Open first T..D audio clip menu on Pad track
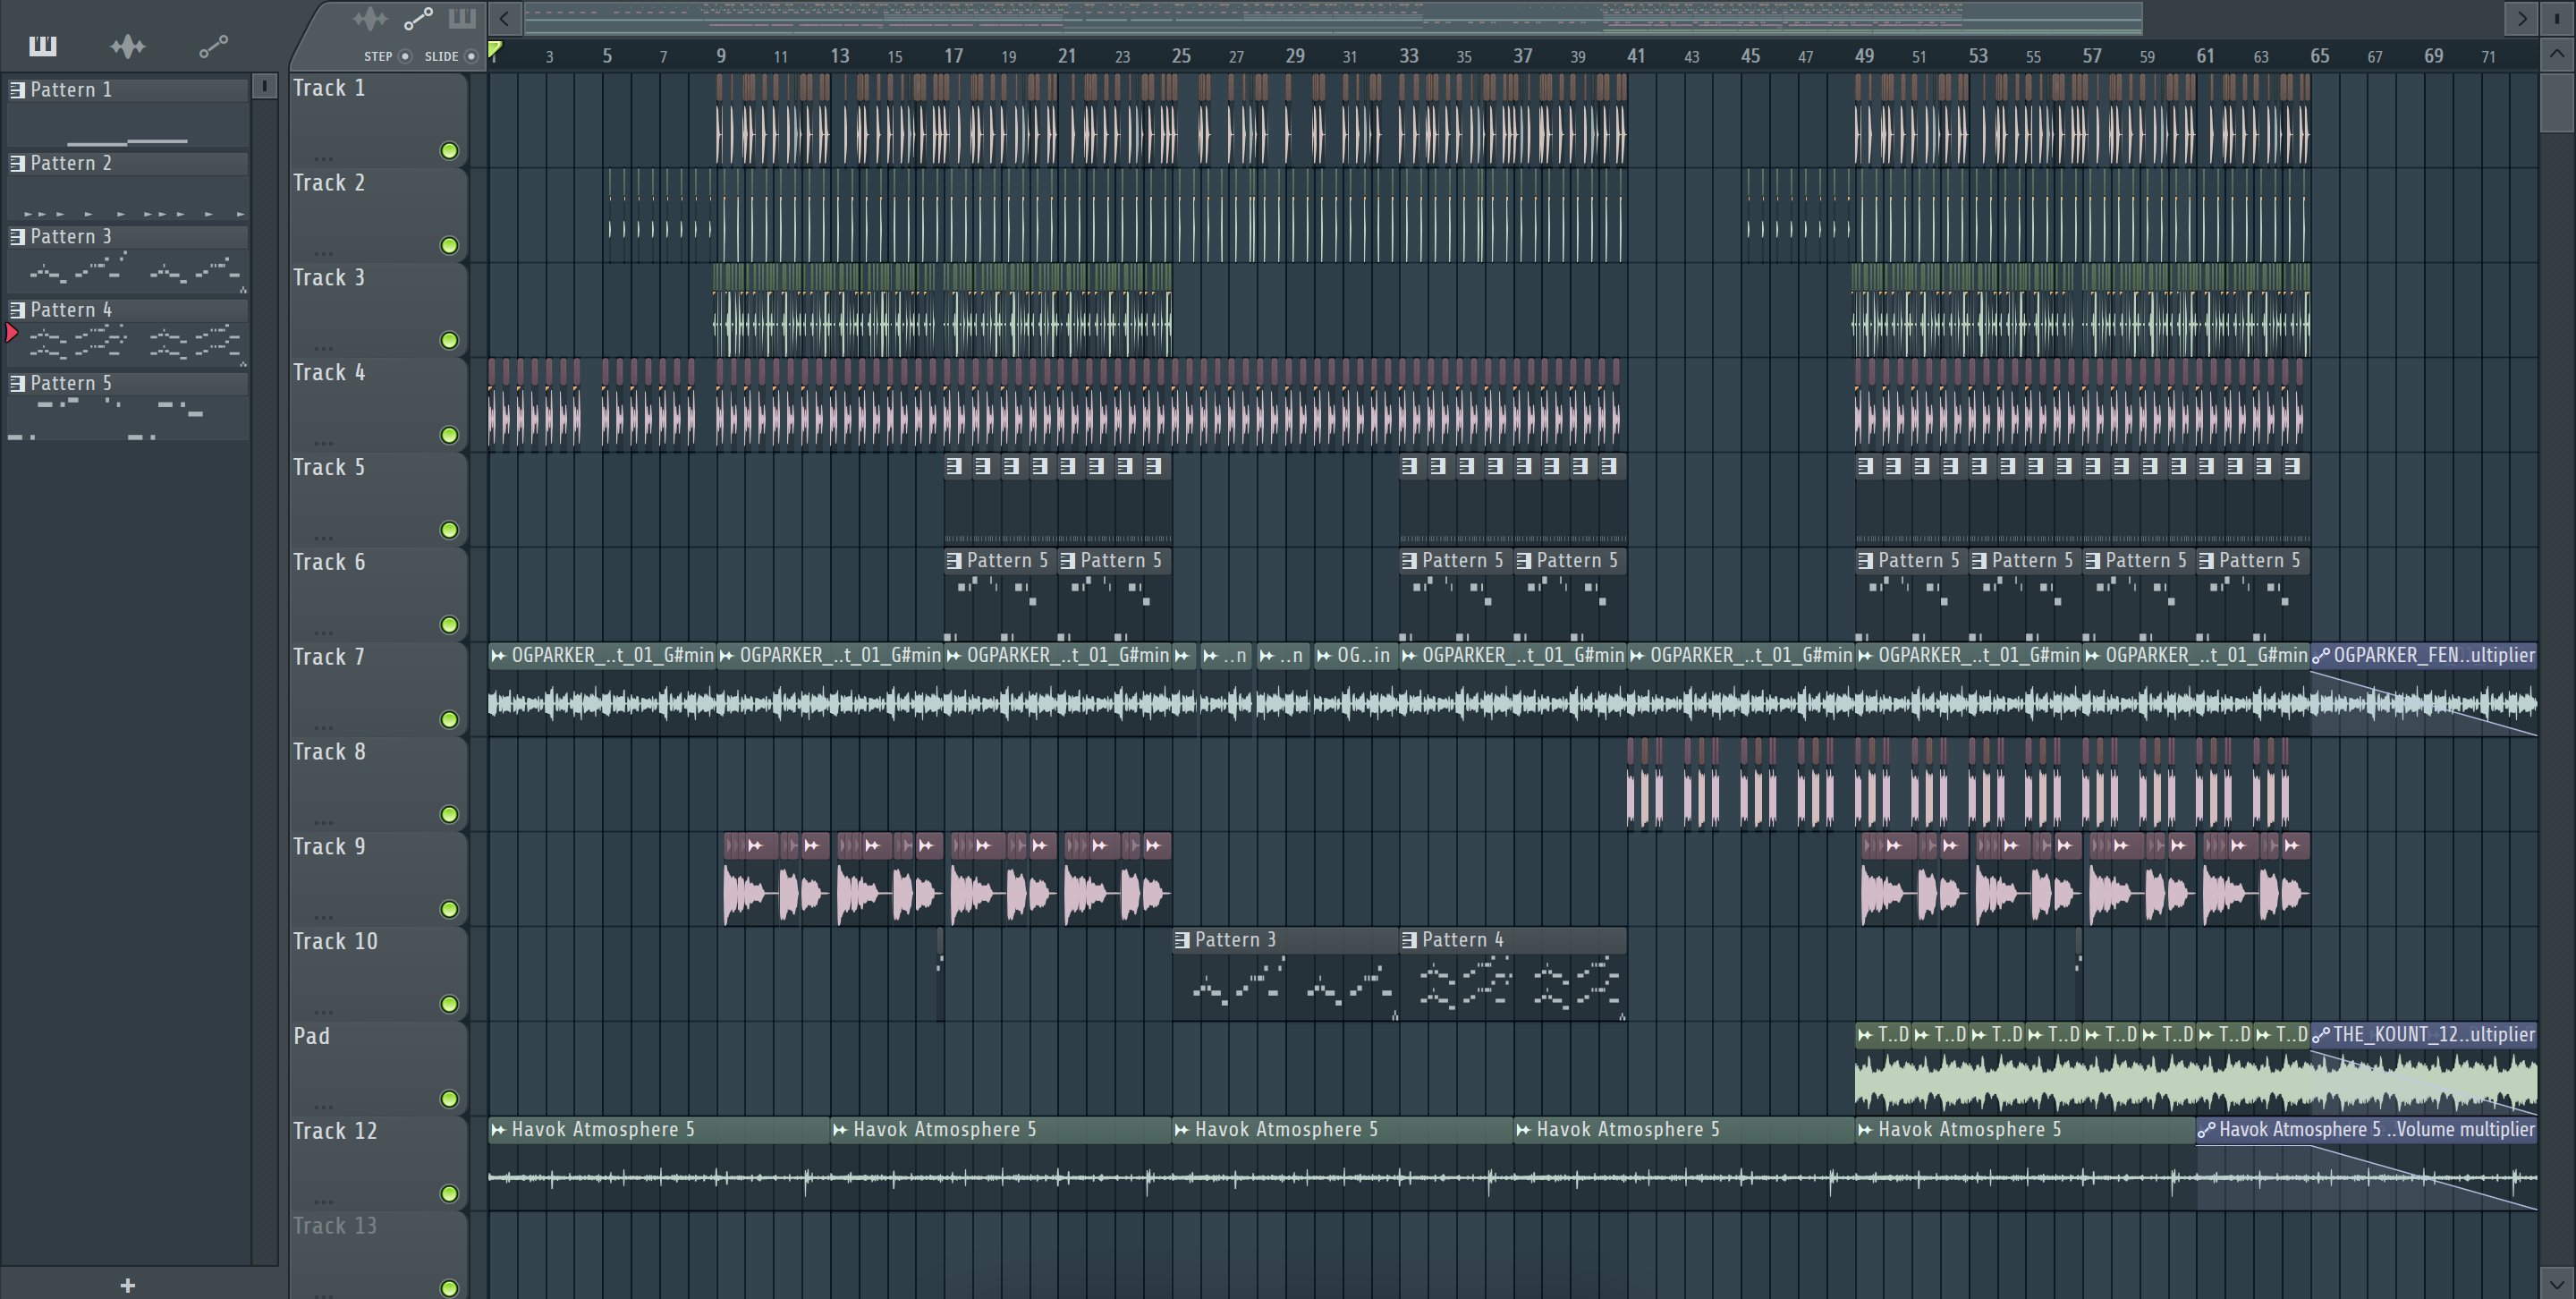 point(1865,1035)
